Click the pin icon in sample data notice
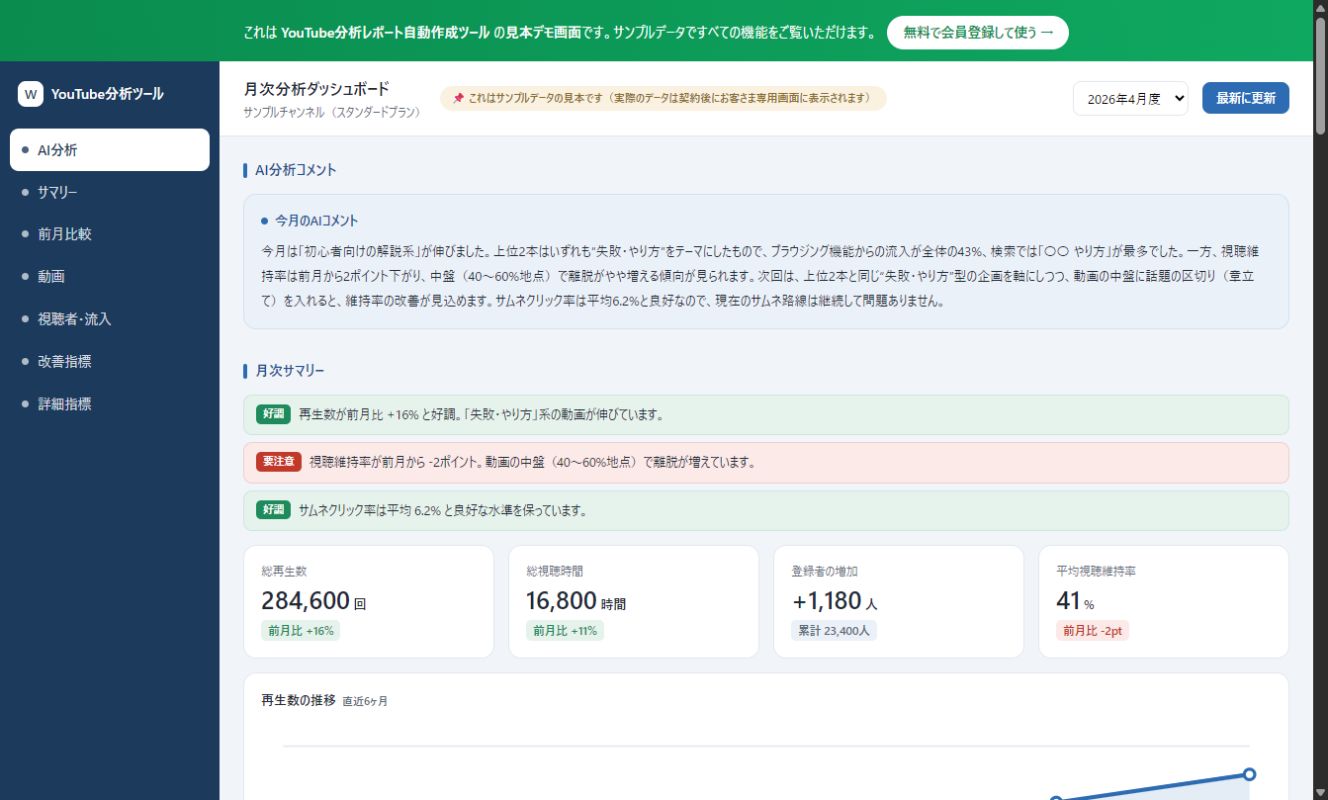 (x=458, y=98)
